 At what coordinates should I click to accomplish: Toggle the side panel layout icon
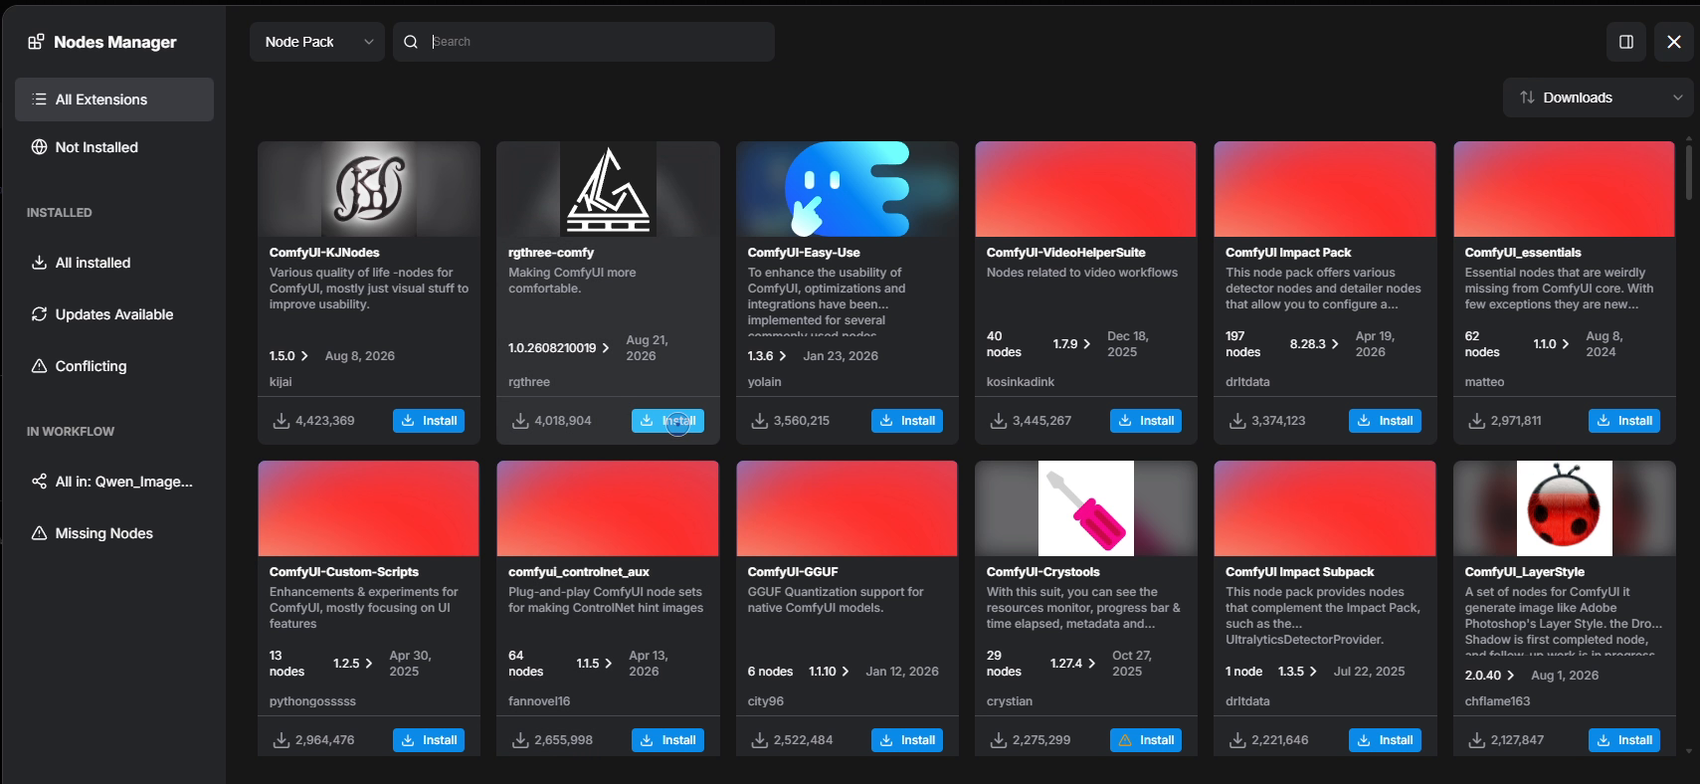pos(1626,42)
